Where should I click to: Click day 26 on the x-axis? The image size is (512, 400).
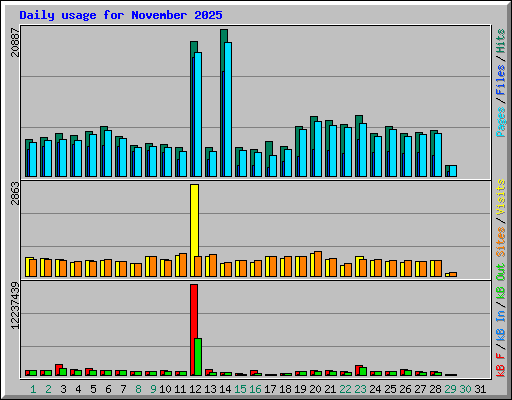pos(405,389)
